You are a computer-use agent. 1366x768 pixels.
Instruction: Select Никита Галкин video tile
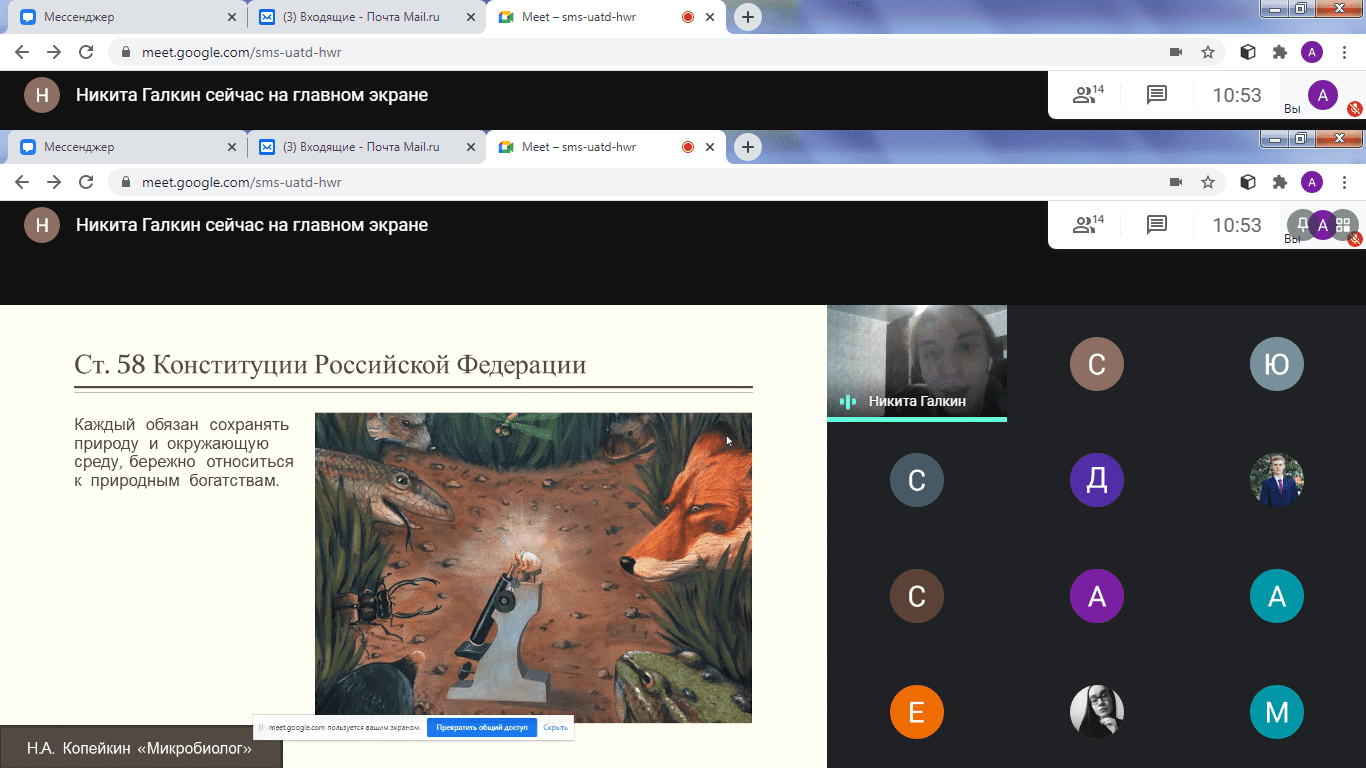916,362
